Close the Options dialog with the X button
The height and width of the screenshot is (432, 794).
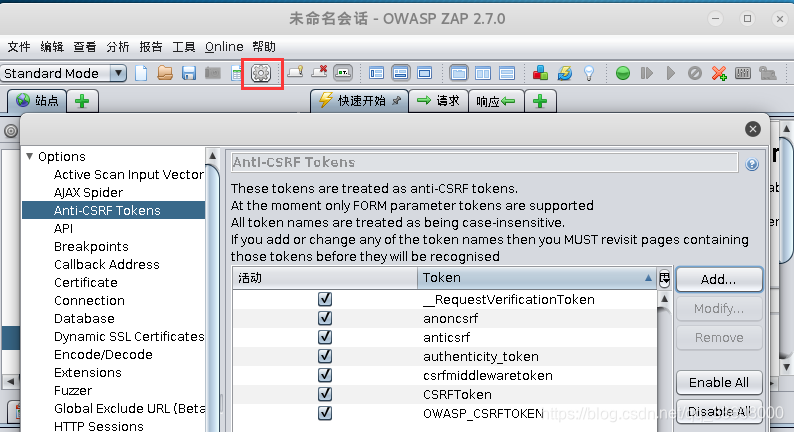coord(753,129)
